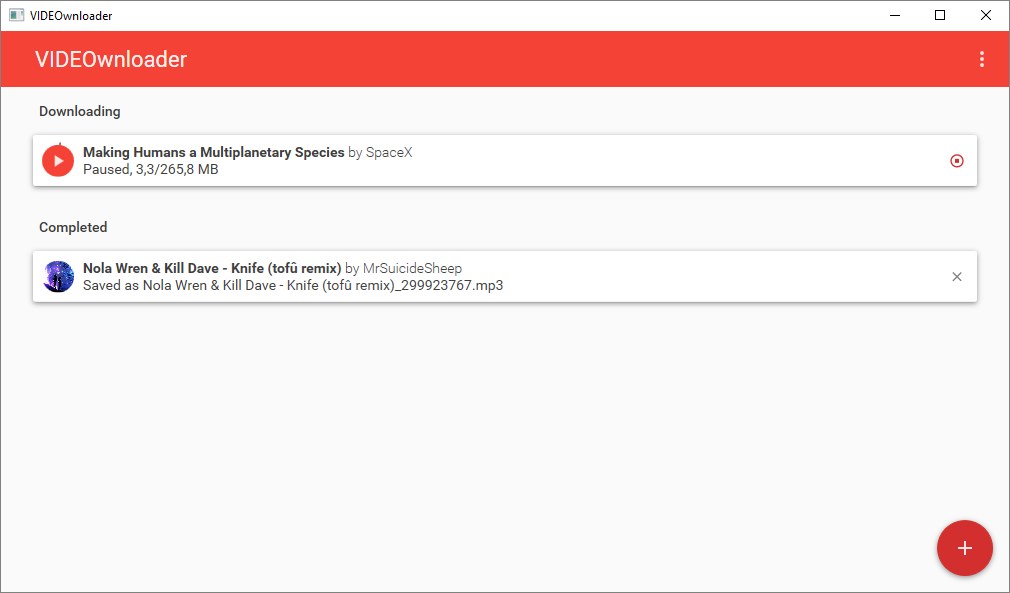The image size is (1010, 593).
Task: Click the MrSuicideSheep track thumbnail
Action: pos(58,276)
